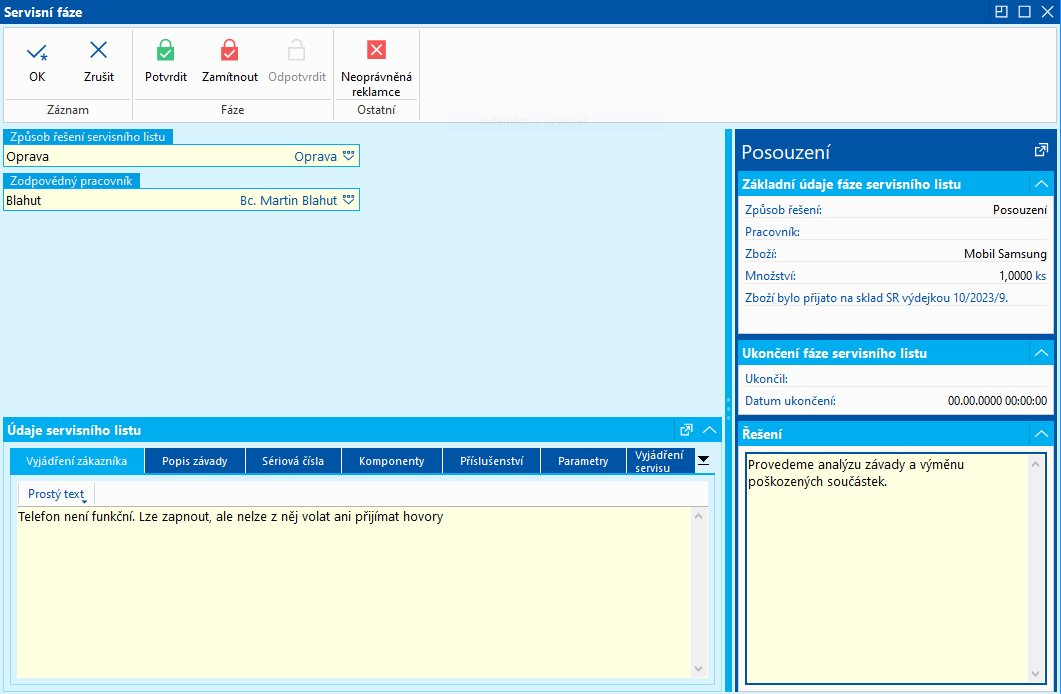Reject phase with Zamítnout red lock
This screenshot has width=1061, height=694.
[x=229, y=50]
